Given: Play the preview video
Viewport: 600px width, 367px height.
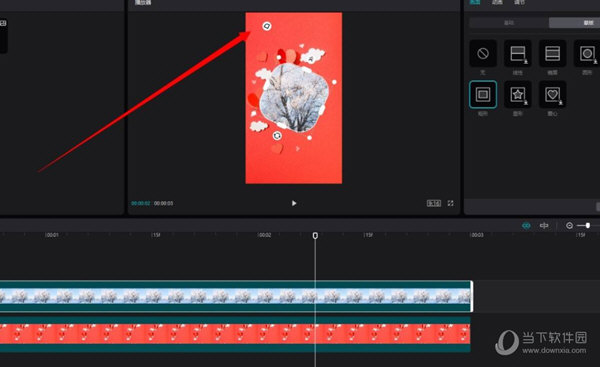Looking at the screenshot, I should click(x=294, y=203).
